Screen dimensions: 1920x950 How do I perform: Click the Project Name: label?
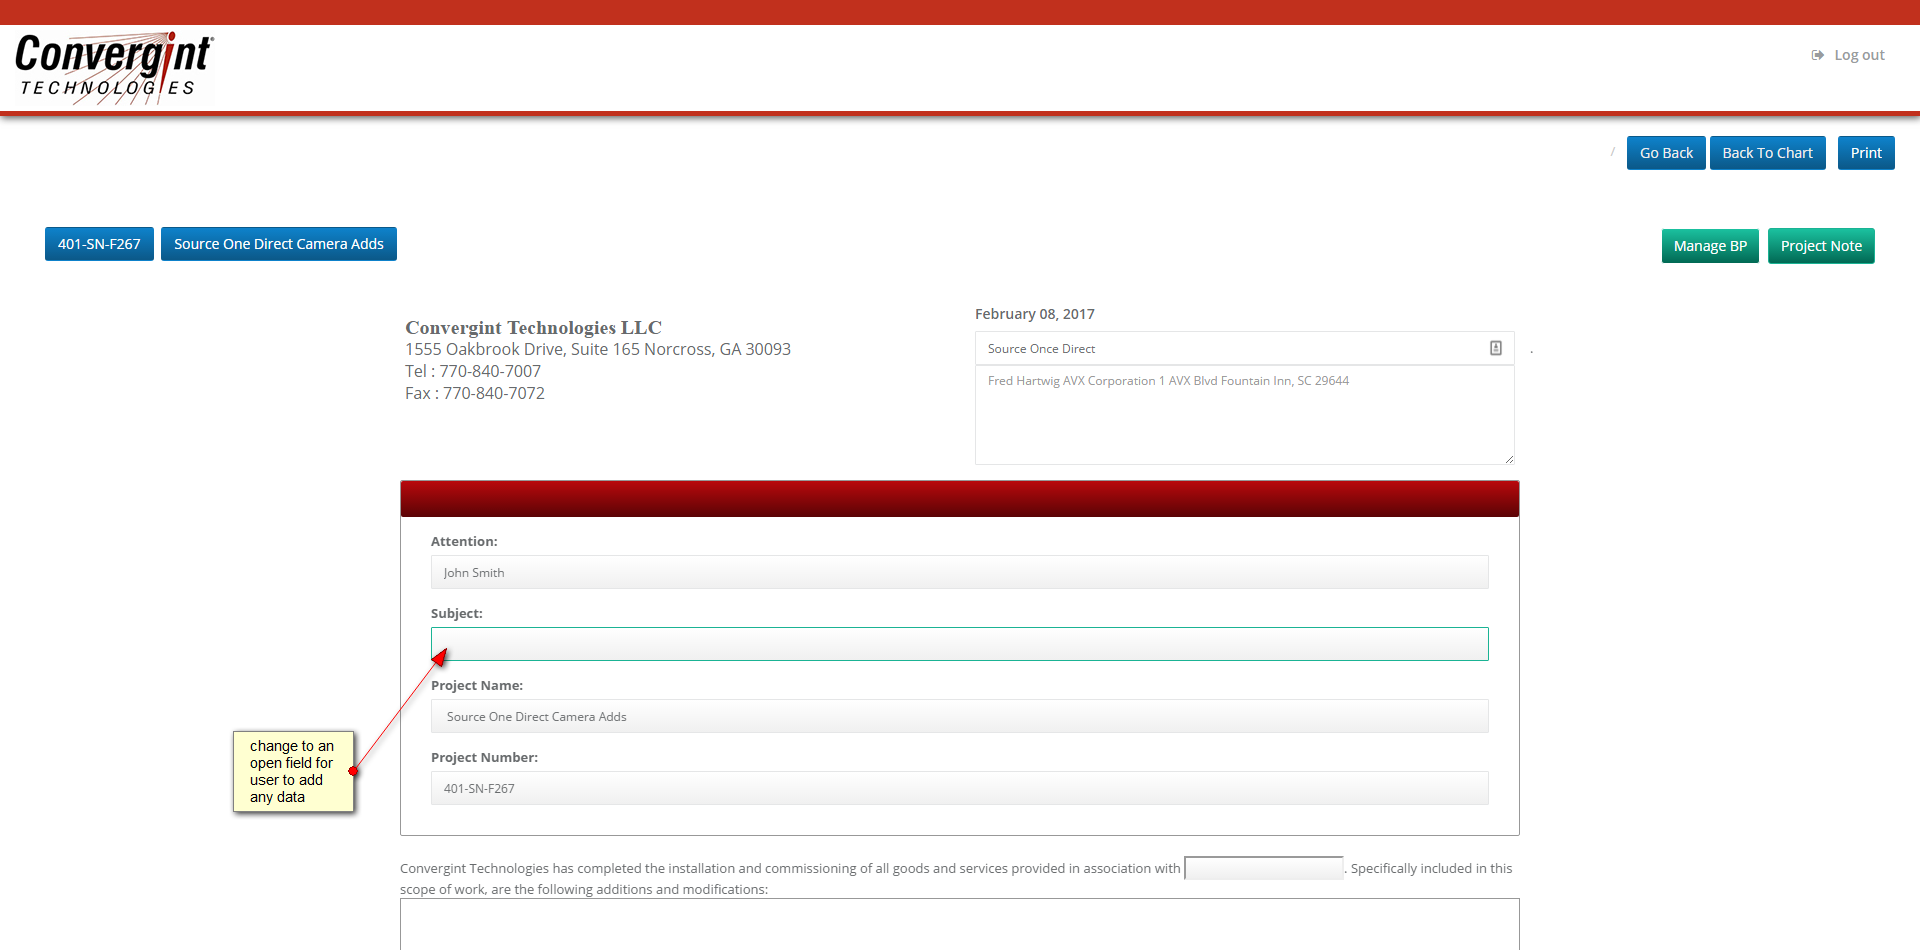coord(477,685)
